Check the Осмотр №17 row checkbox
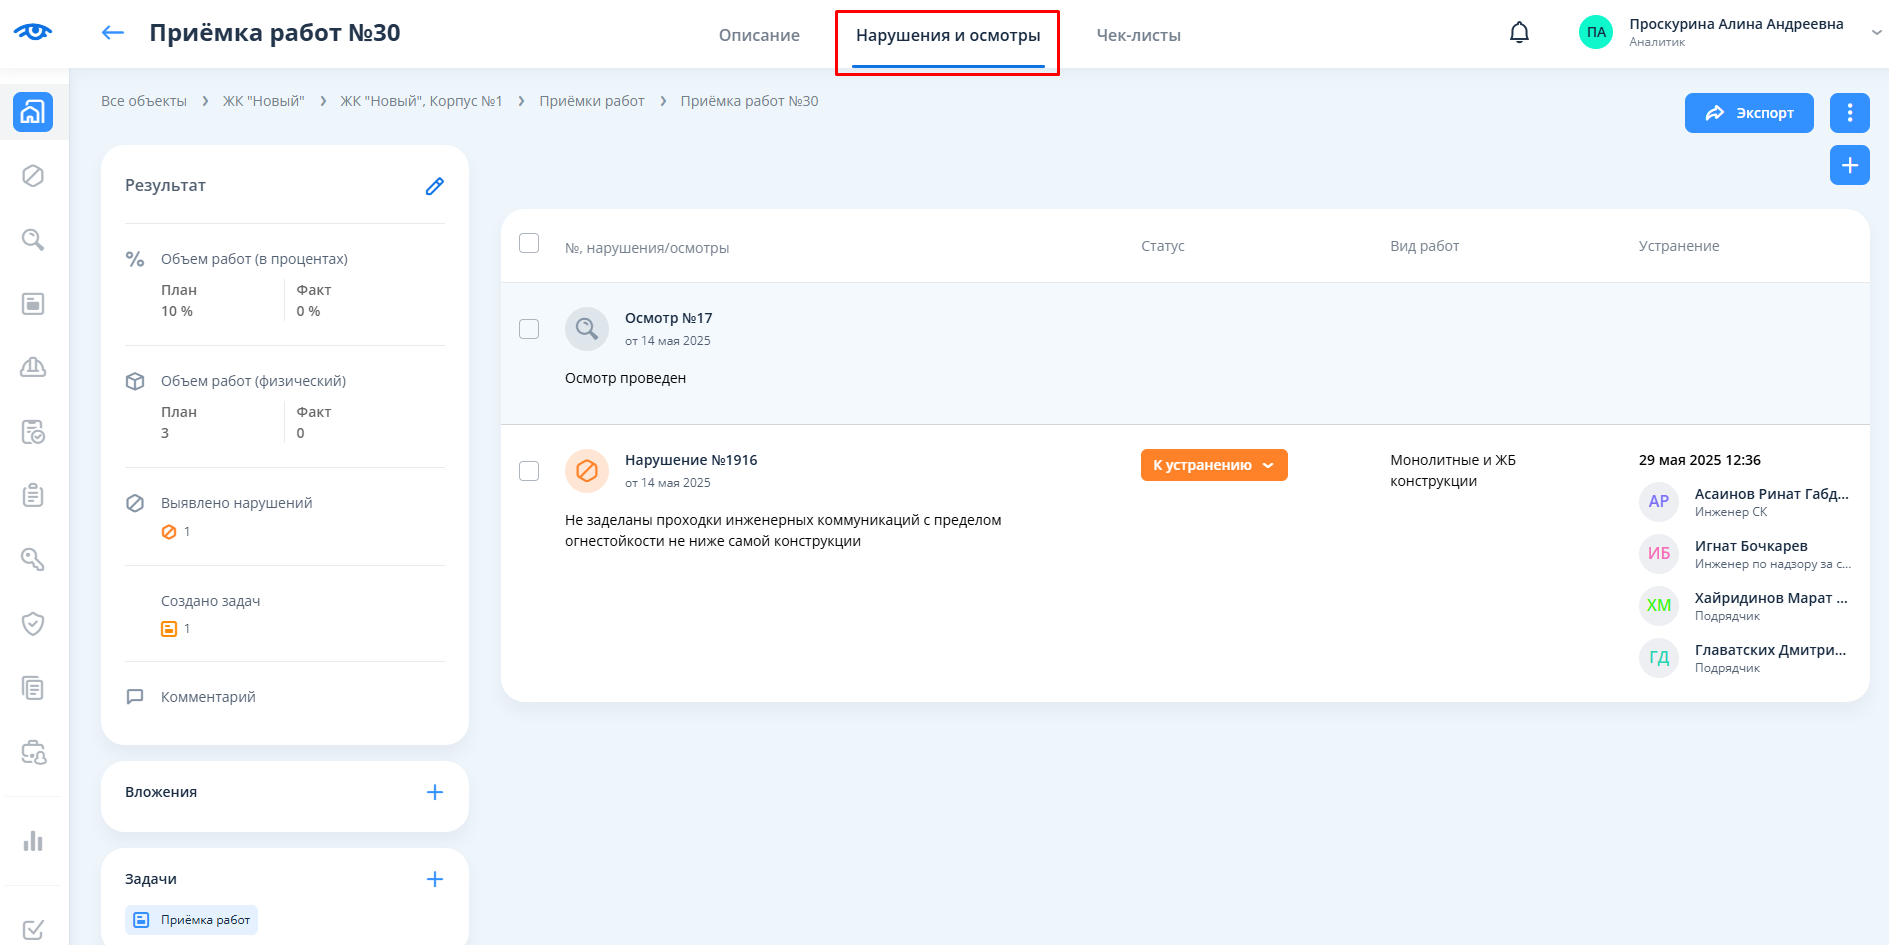 coord(529,329)
